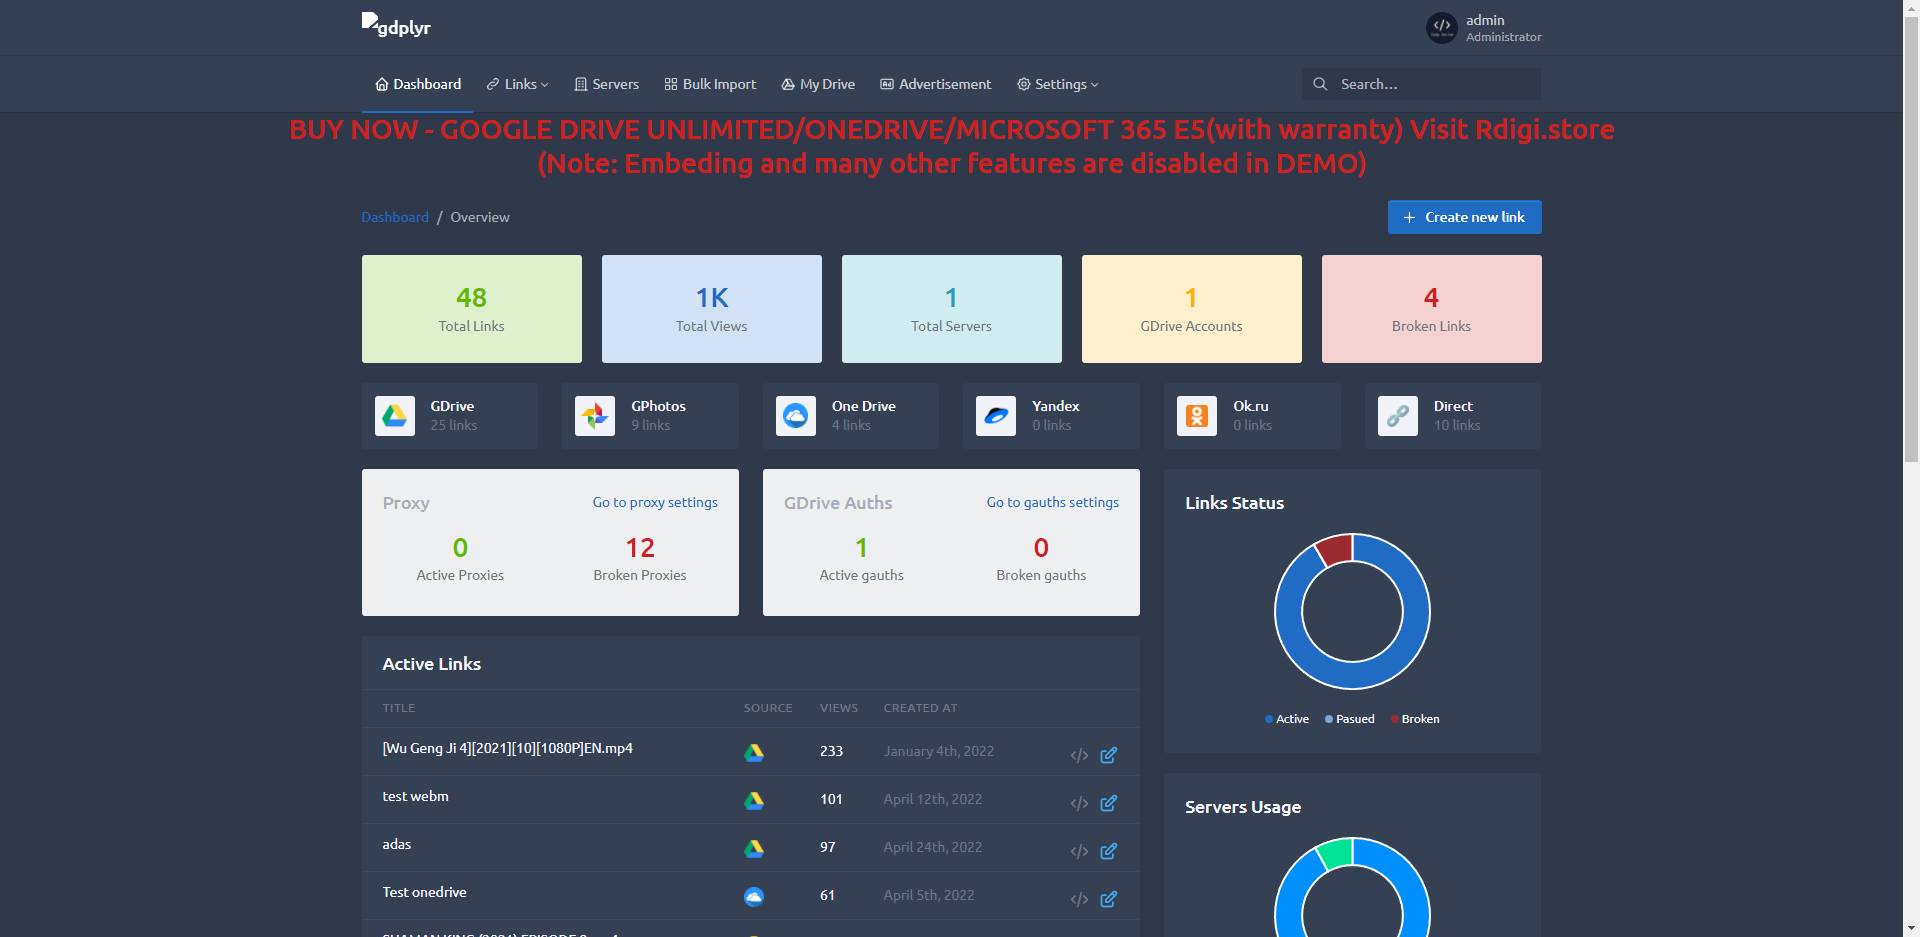Click the 12 Broken Proxies count

640,548
